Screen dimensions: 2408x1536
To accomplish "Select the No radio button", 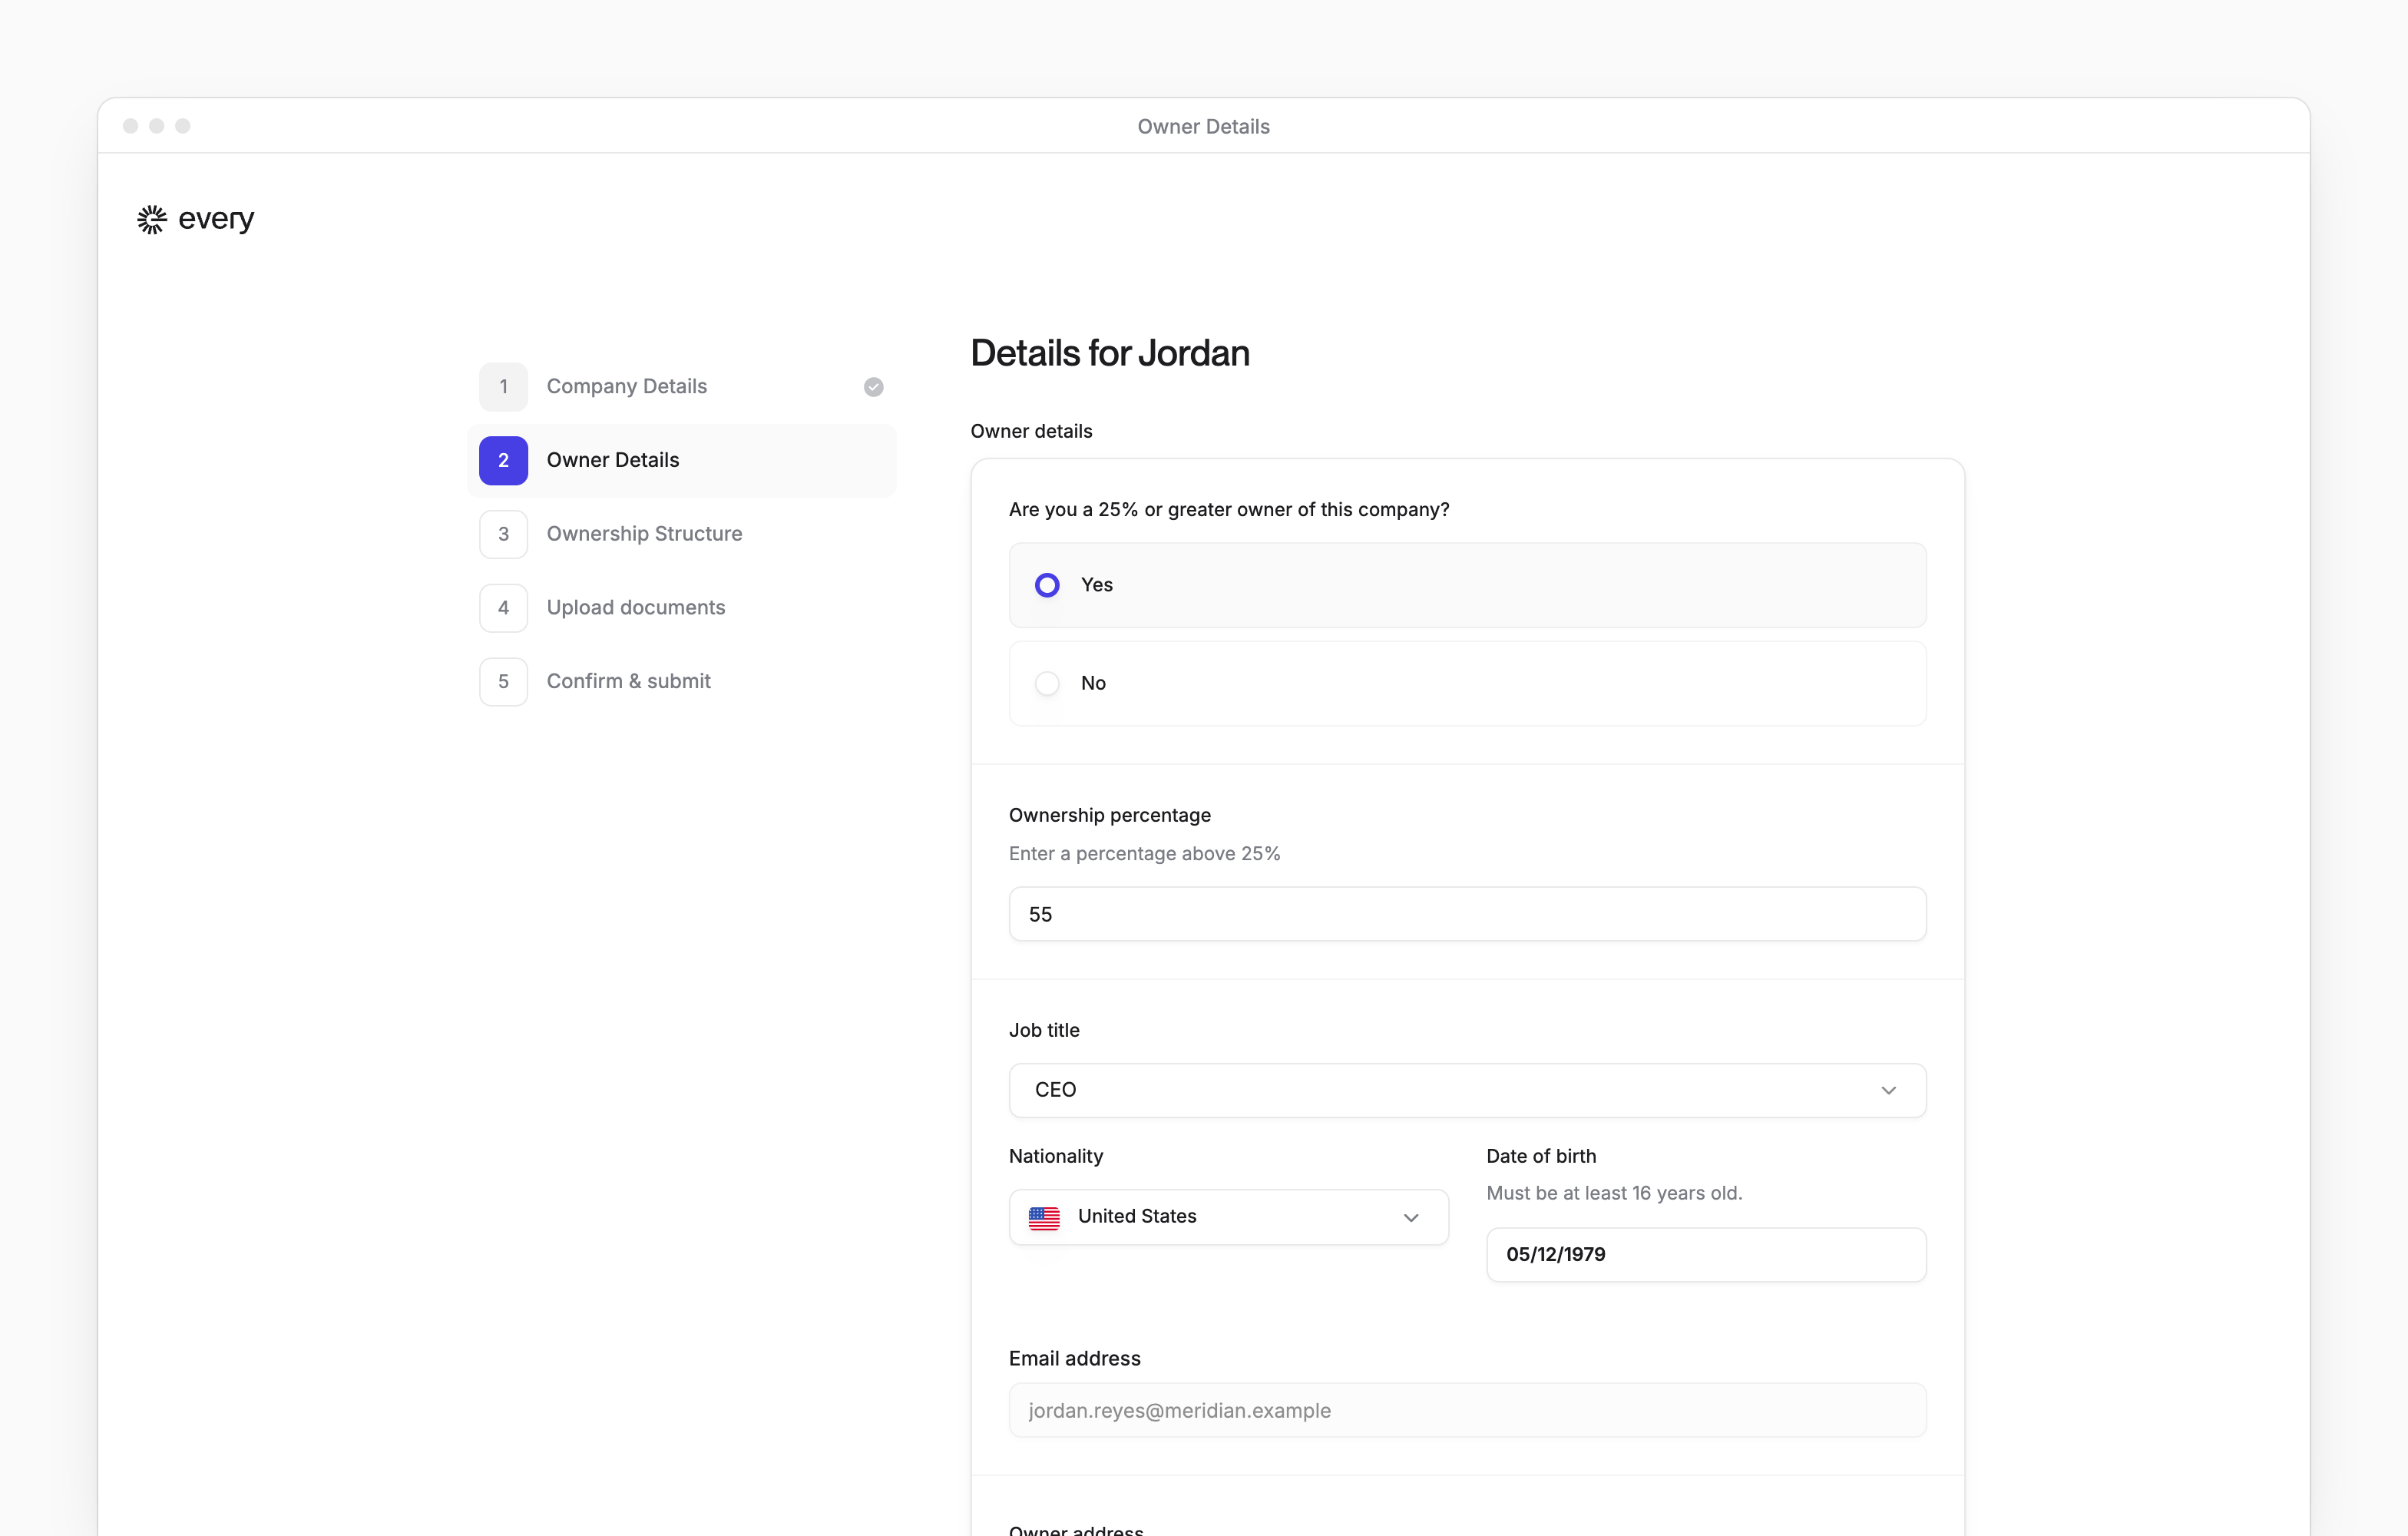I will [1047, 683].
